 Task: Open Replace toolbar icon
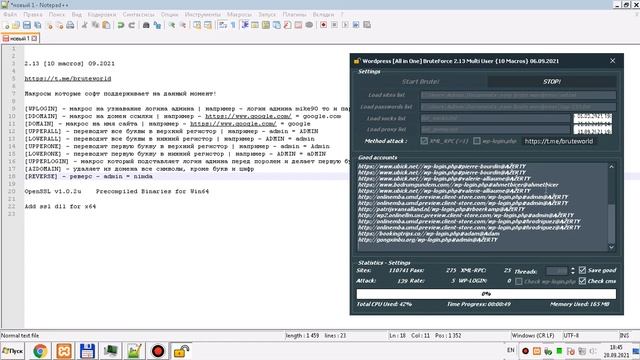click(157, 25)
